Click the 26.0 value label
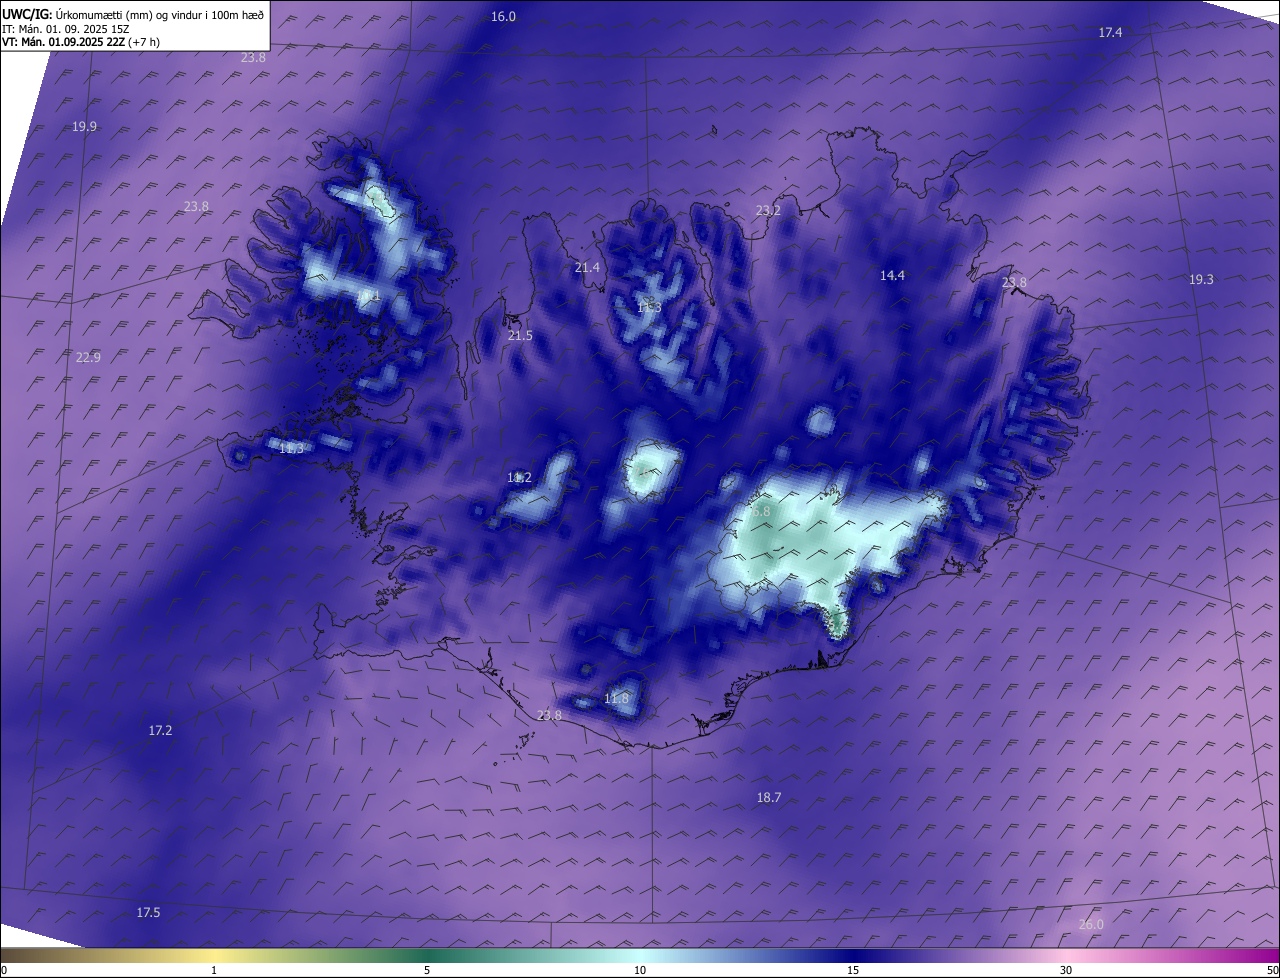Viewport: 1280px width, 978px height. pos(1091,925)
